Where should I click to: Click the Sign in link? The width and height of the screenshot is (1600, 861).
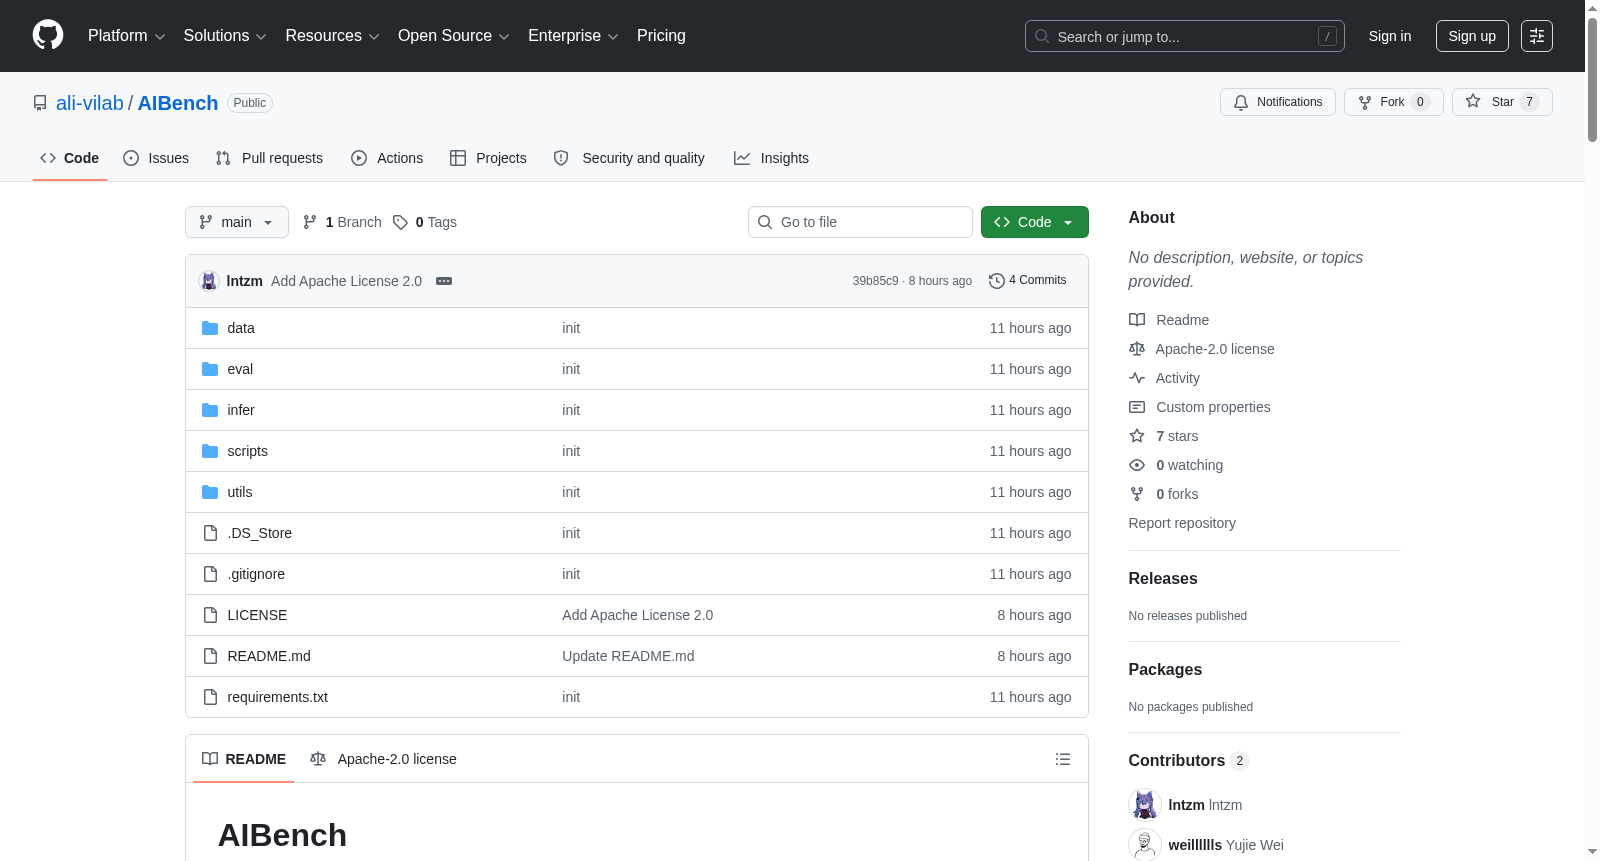coord(1390,36)
